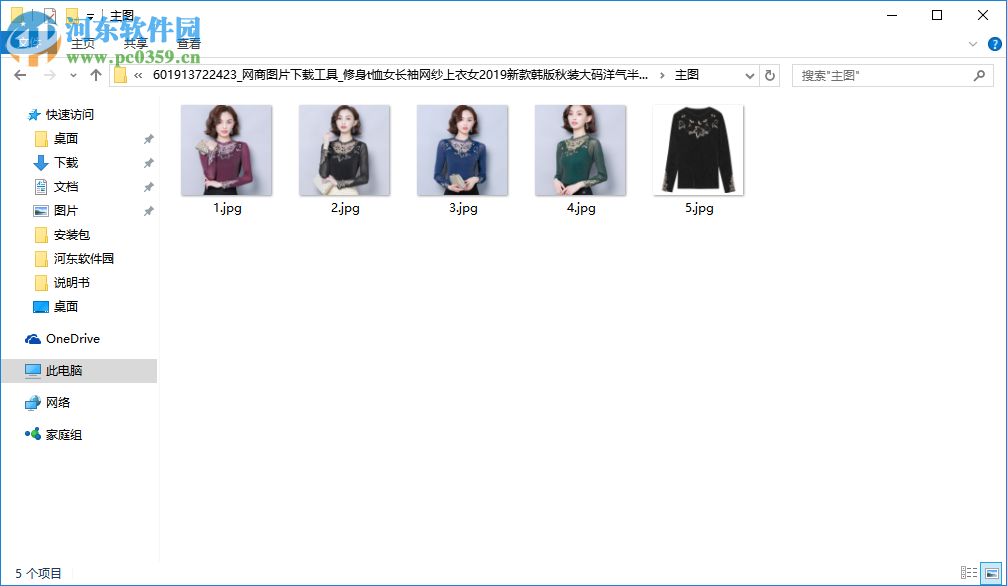Click the back navigation arrow
The height and width of the screenshot is (586, 1007).
coord(20,74)
